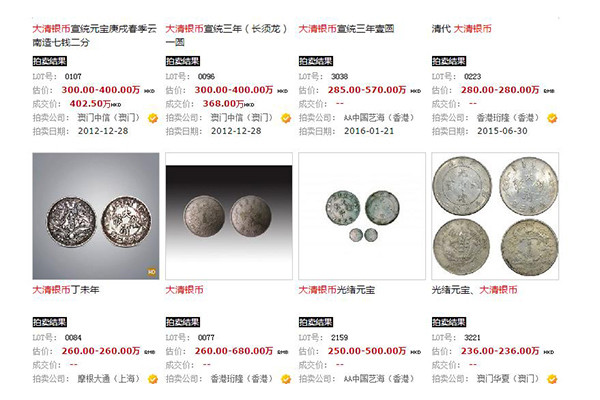
Task: Click the verified badge beside 澳门华夏（澳门）
Action: pyautogui.click(x=552, y=379)
